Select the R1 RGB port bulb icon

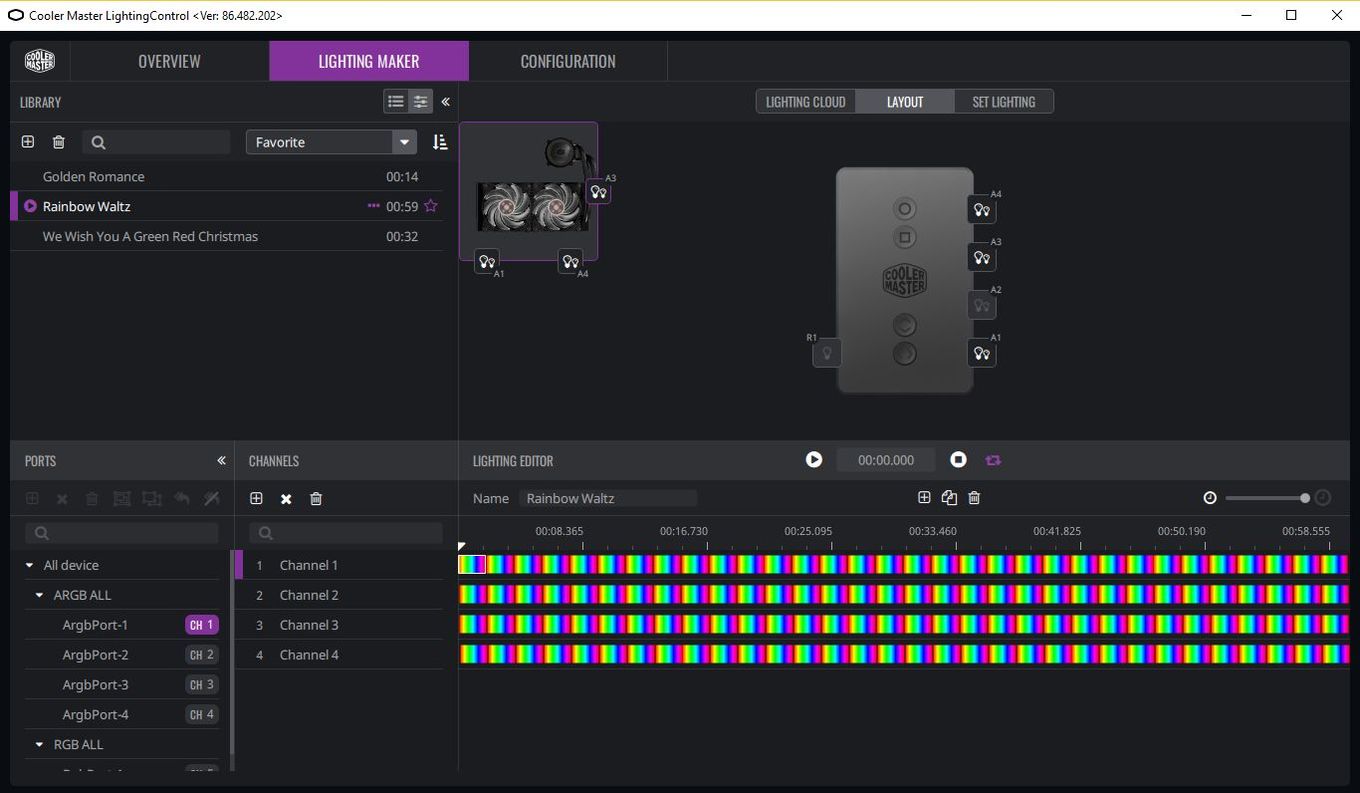point(827,353)
